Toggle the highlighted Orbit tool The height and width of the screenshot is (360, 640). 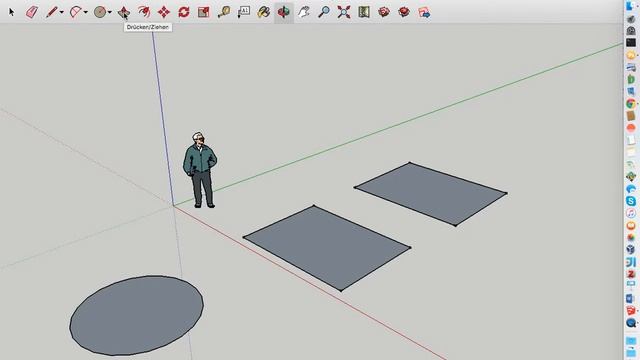pos(284,12)
